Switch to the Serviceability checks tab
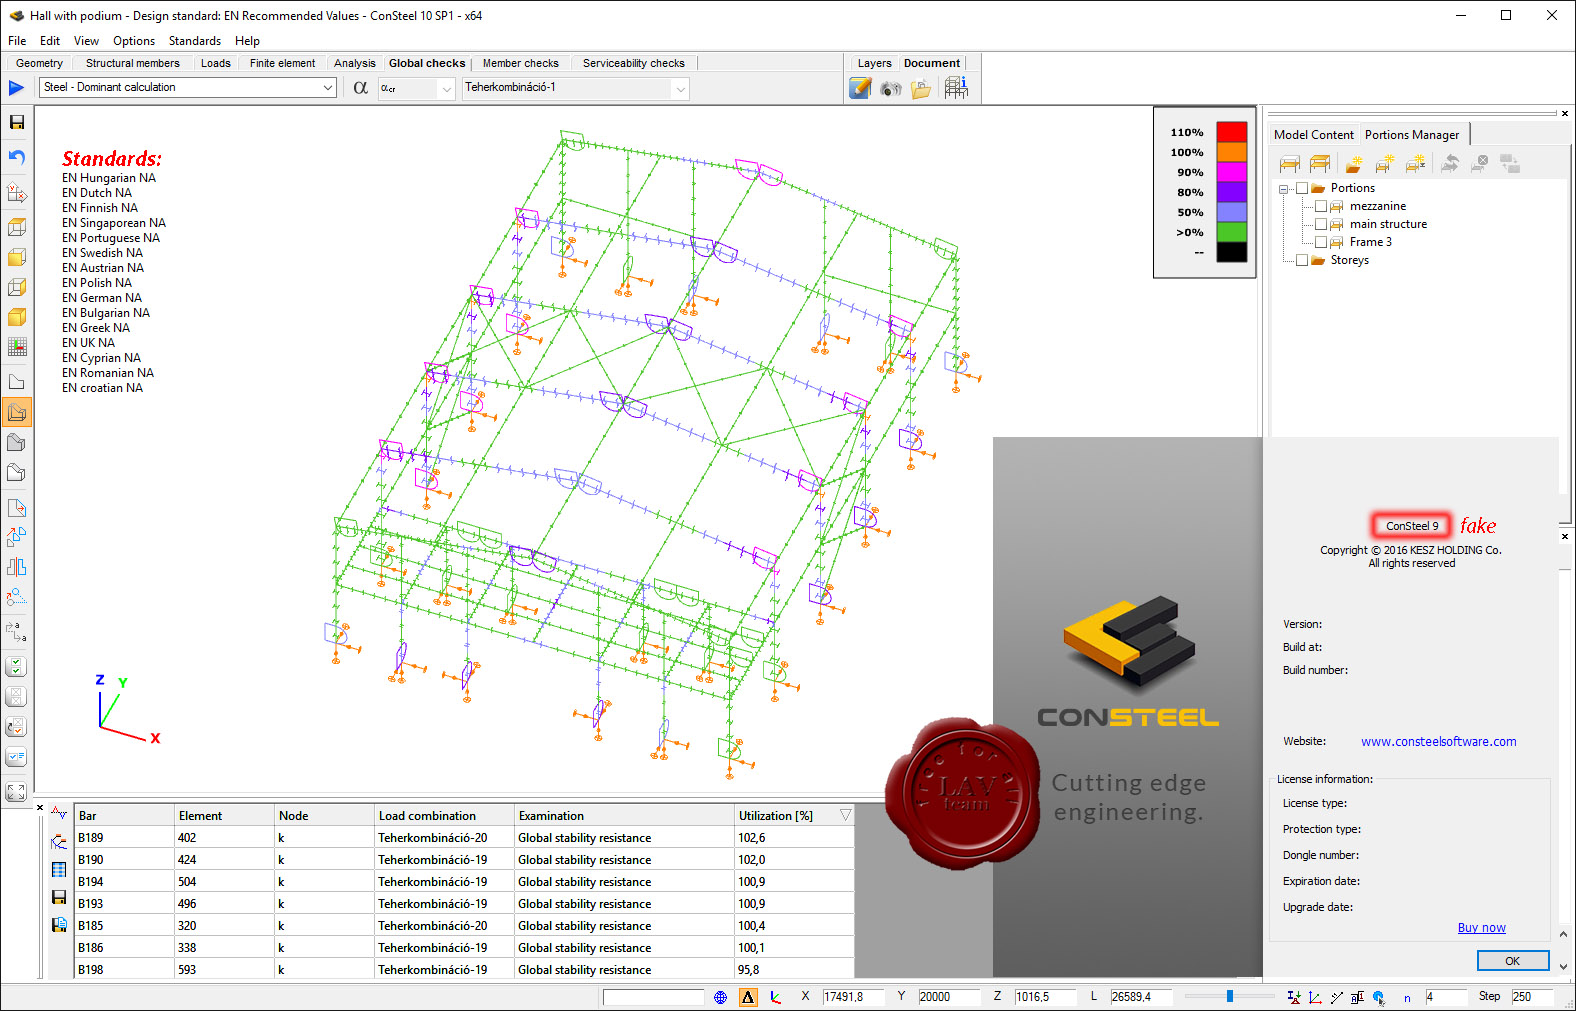 [634, 63]
